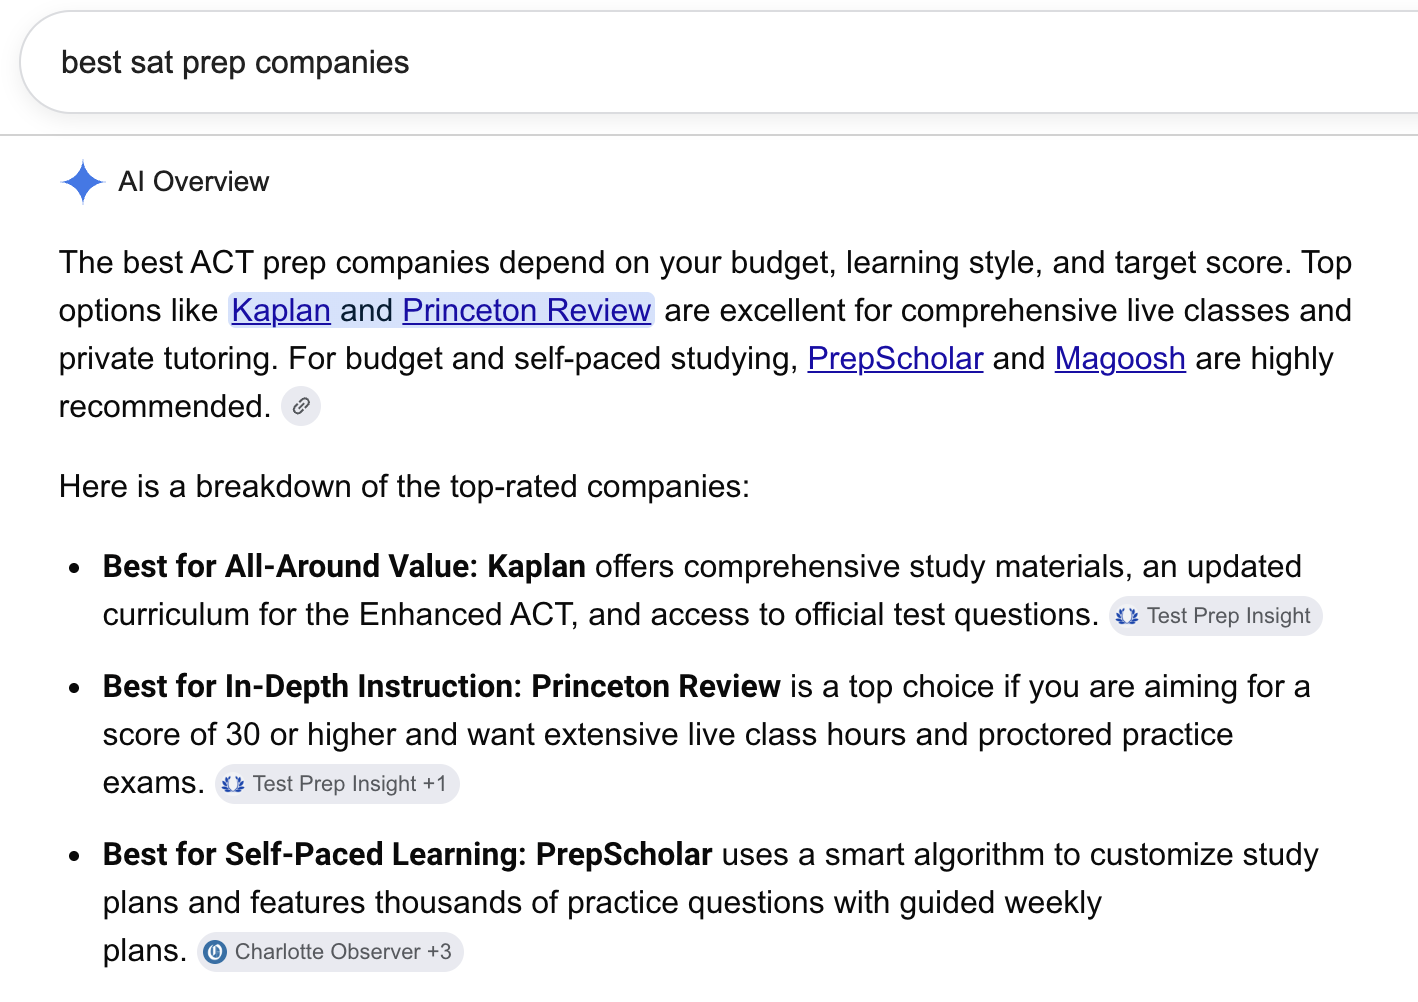Image resolution: width=1418 pixels, height=1002 pixels.
Task: Click laurel icon in first Test Prep Insight chip
Action: pos(1127,616)
